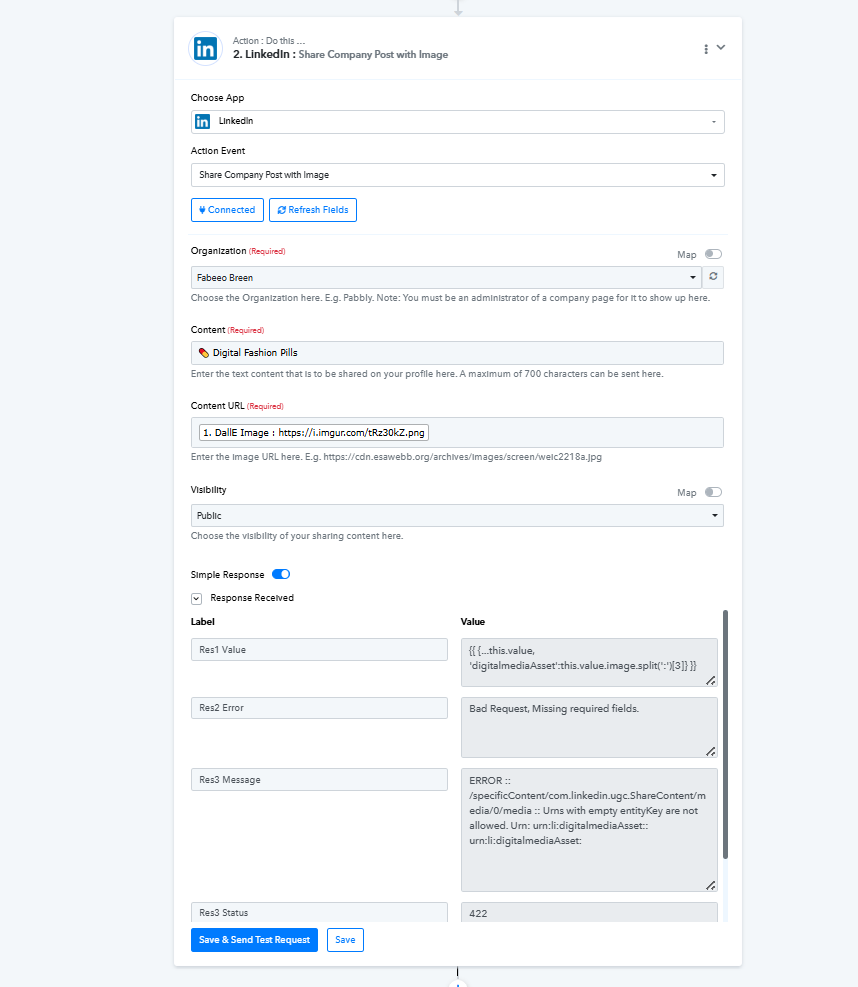Open the Organization dropdown showing Fabeeo Breen
858x987 pixels.
click(x=446, y=278)
